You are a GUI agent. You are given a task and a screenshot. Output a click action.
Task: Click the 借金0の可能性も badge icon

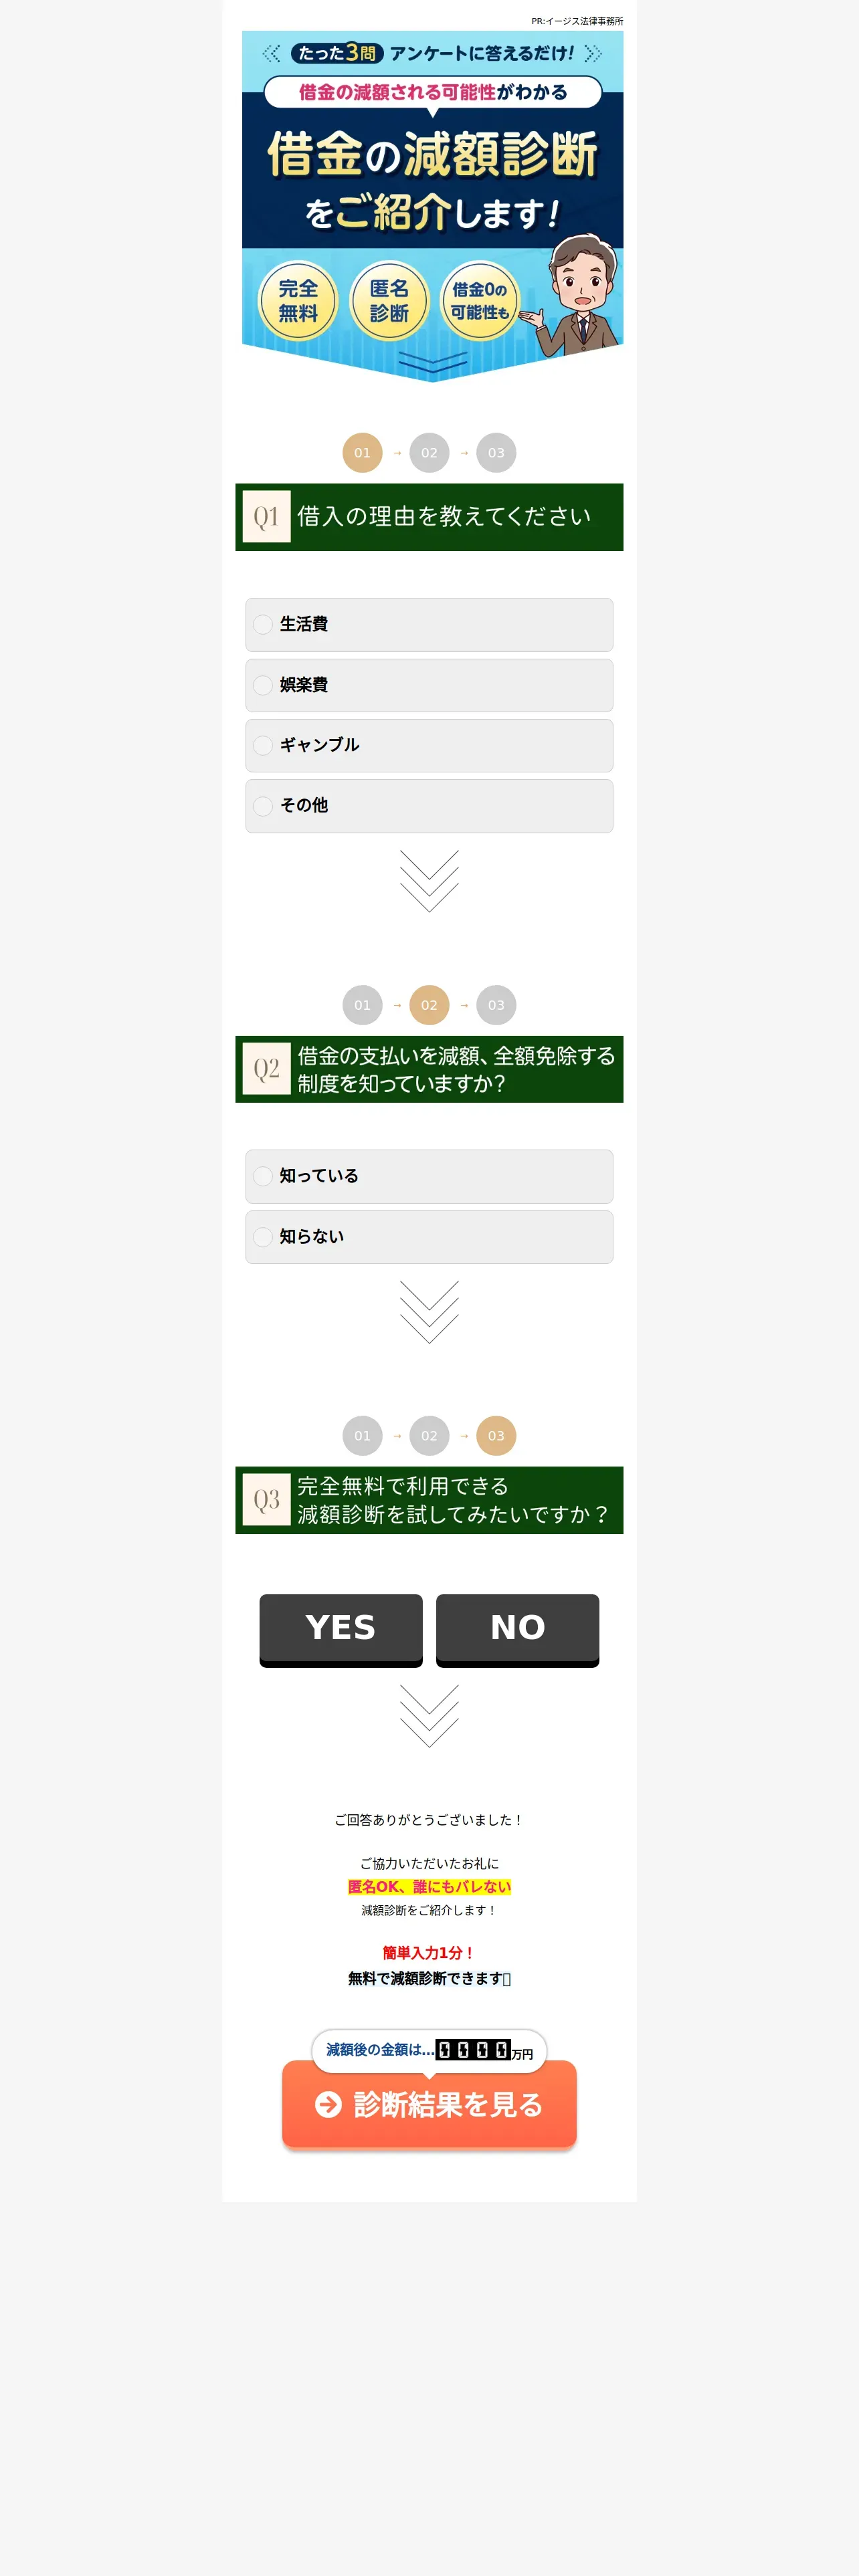[480, 300]
